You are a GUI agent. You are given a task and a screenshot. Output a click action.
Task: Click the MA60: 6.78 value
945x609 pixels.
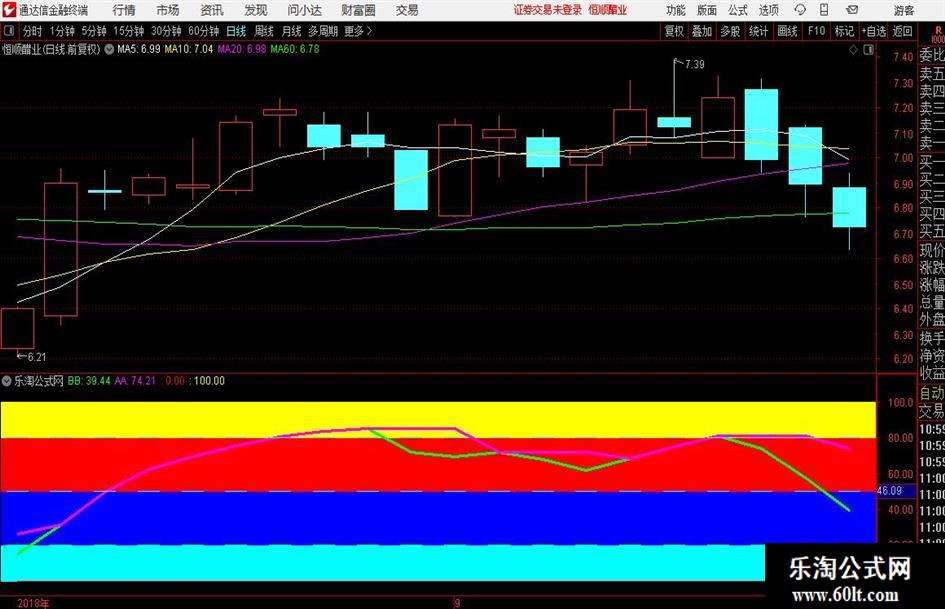[295, 49]
